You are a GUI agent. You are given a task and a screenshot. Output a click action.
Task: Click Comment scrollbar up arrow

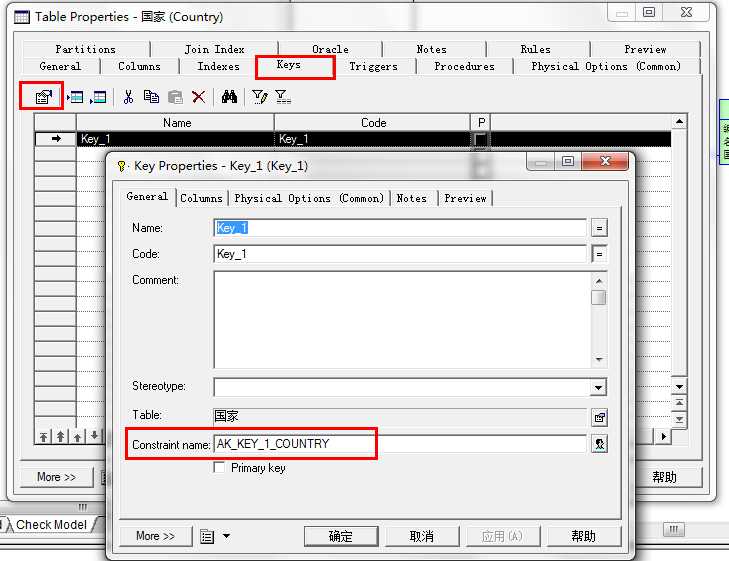pyautogui.click(x=599, y=281)
